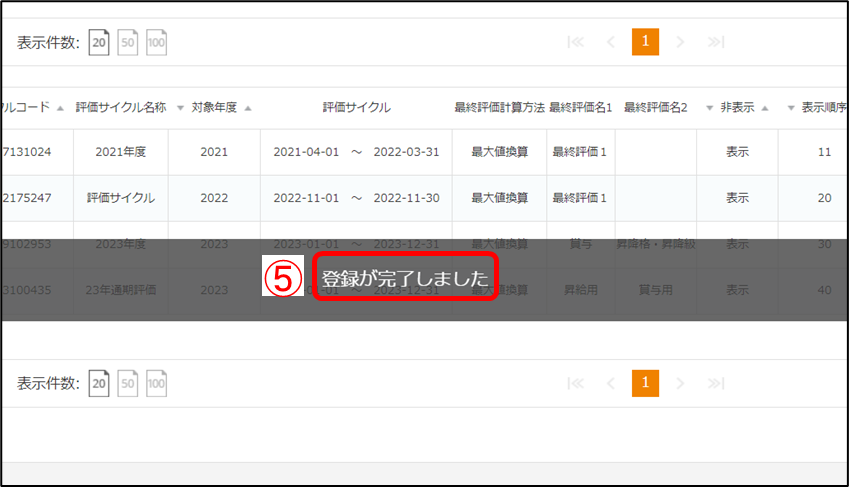The image size is (849, 487).
Task: Go to next page in top pagination
Action: point(680,42)
